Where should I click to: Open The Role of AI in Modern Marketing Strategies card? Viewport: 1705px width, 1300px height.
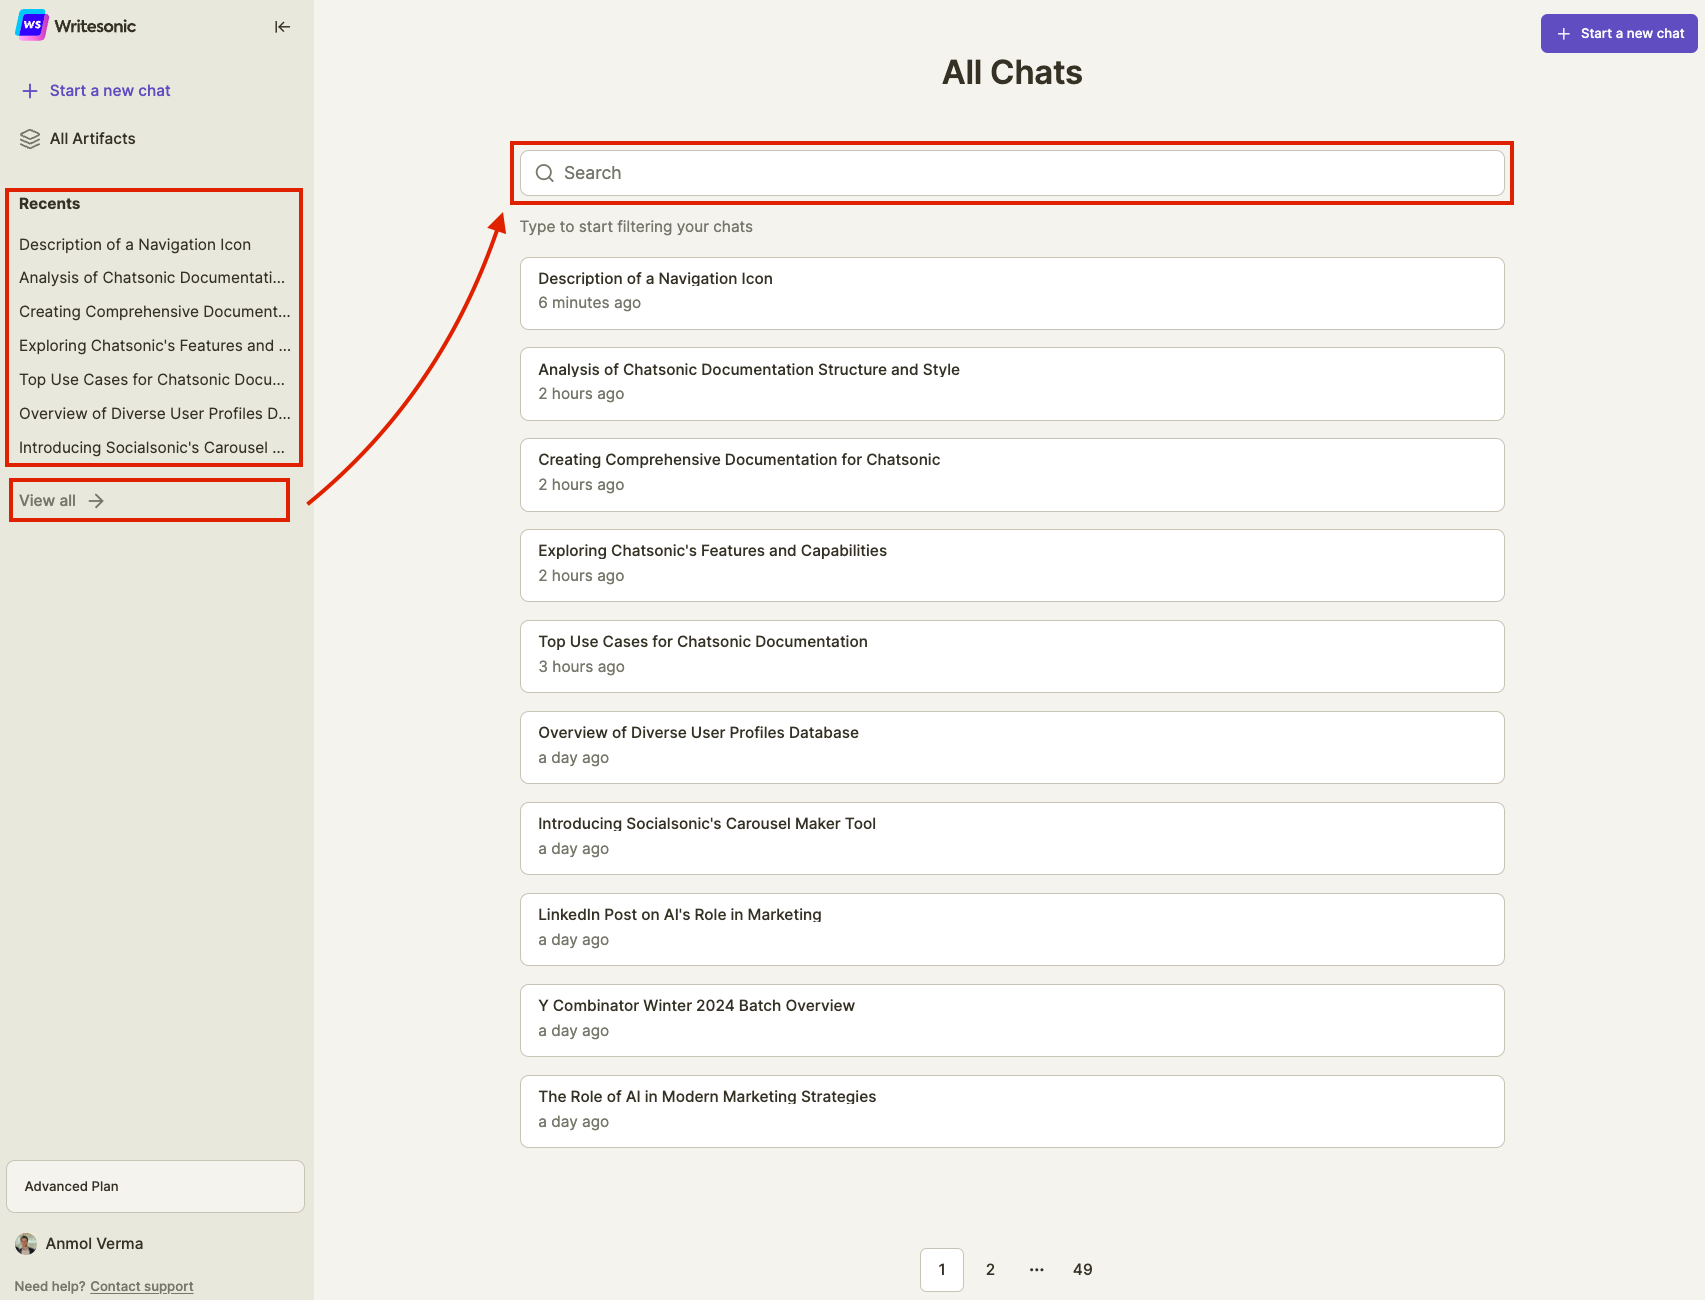1012,1112
